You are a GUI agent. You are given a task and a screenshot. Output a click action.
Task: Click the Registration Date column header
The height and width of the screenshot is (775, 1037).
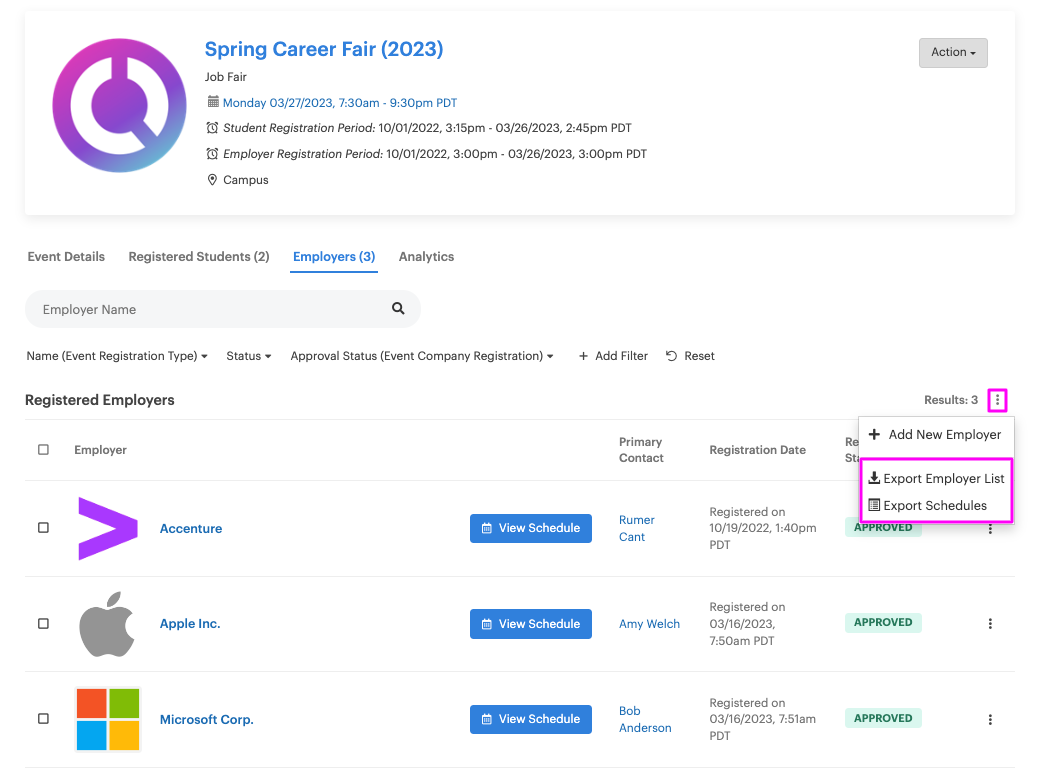click(758, 450)
